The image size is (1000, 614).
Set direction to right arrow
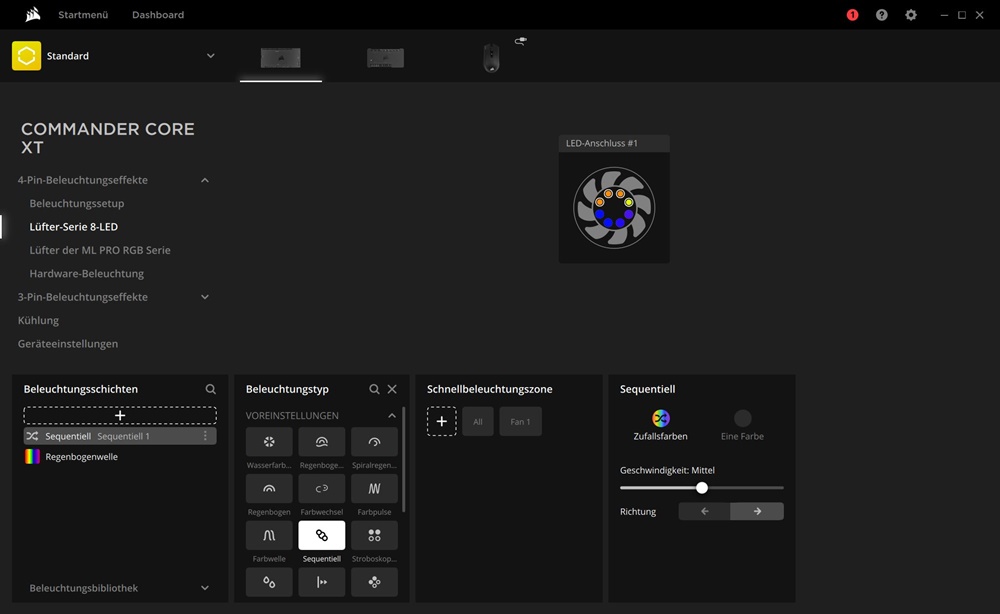[757, 511]
